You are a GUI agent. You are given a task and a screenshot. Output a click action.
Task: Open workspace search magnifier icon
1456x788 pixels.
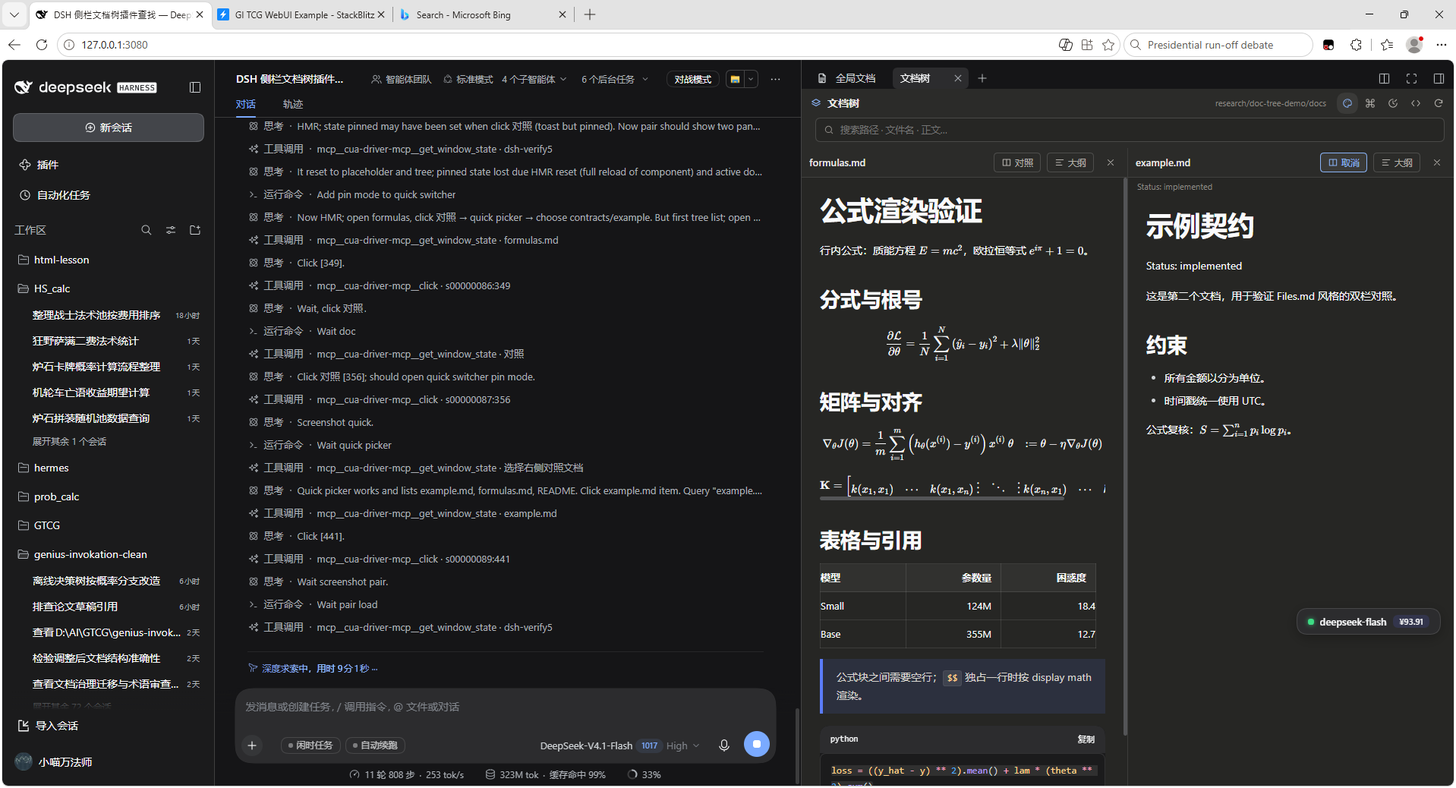[146, 230]
